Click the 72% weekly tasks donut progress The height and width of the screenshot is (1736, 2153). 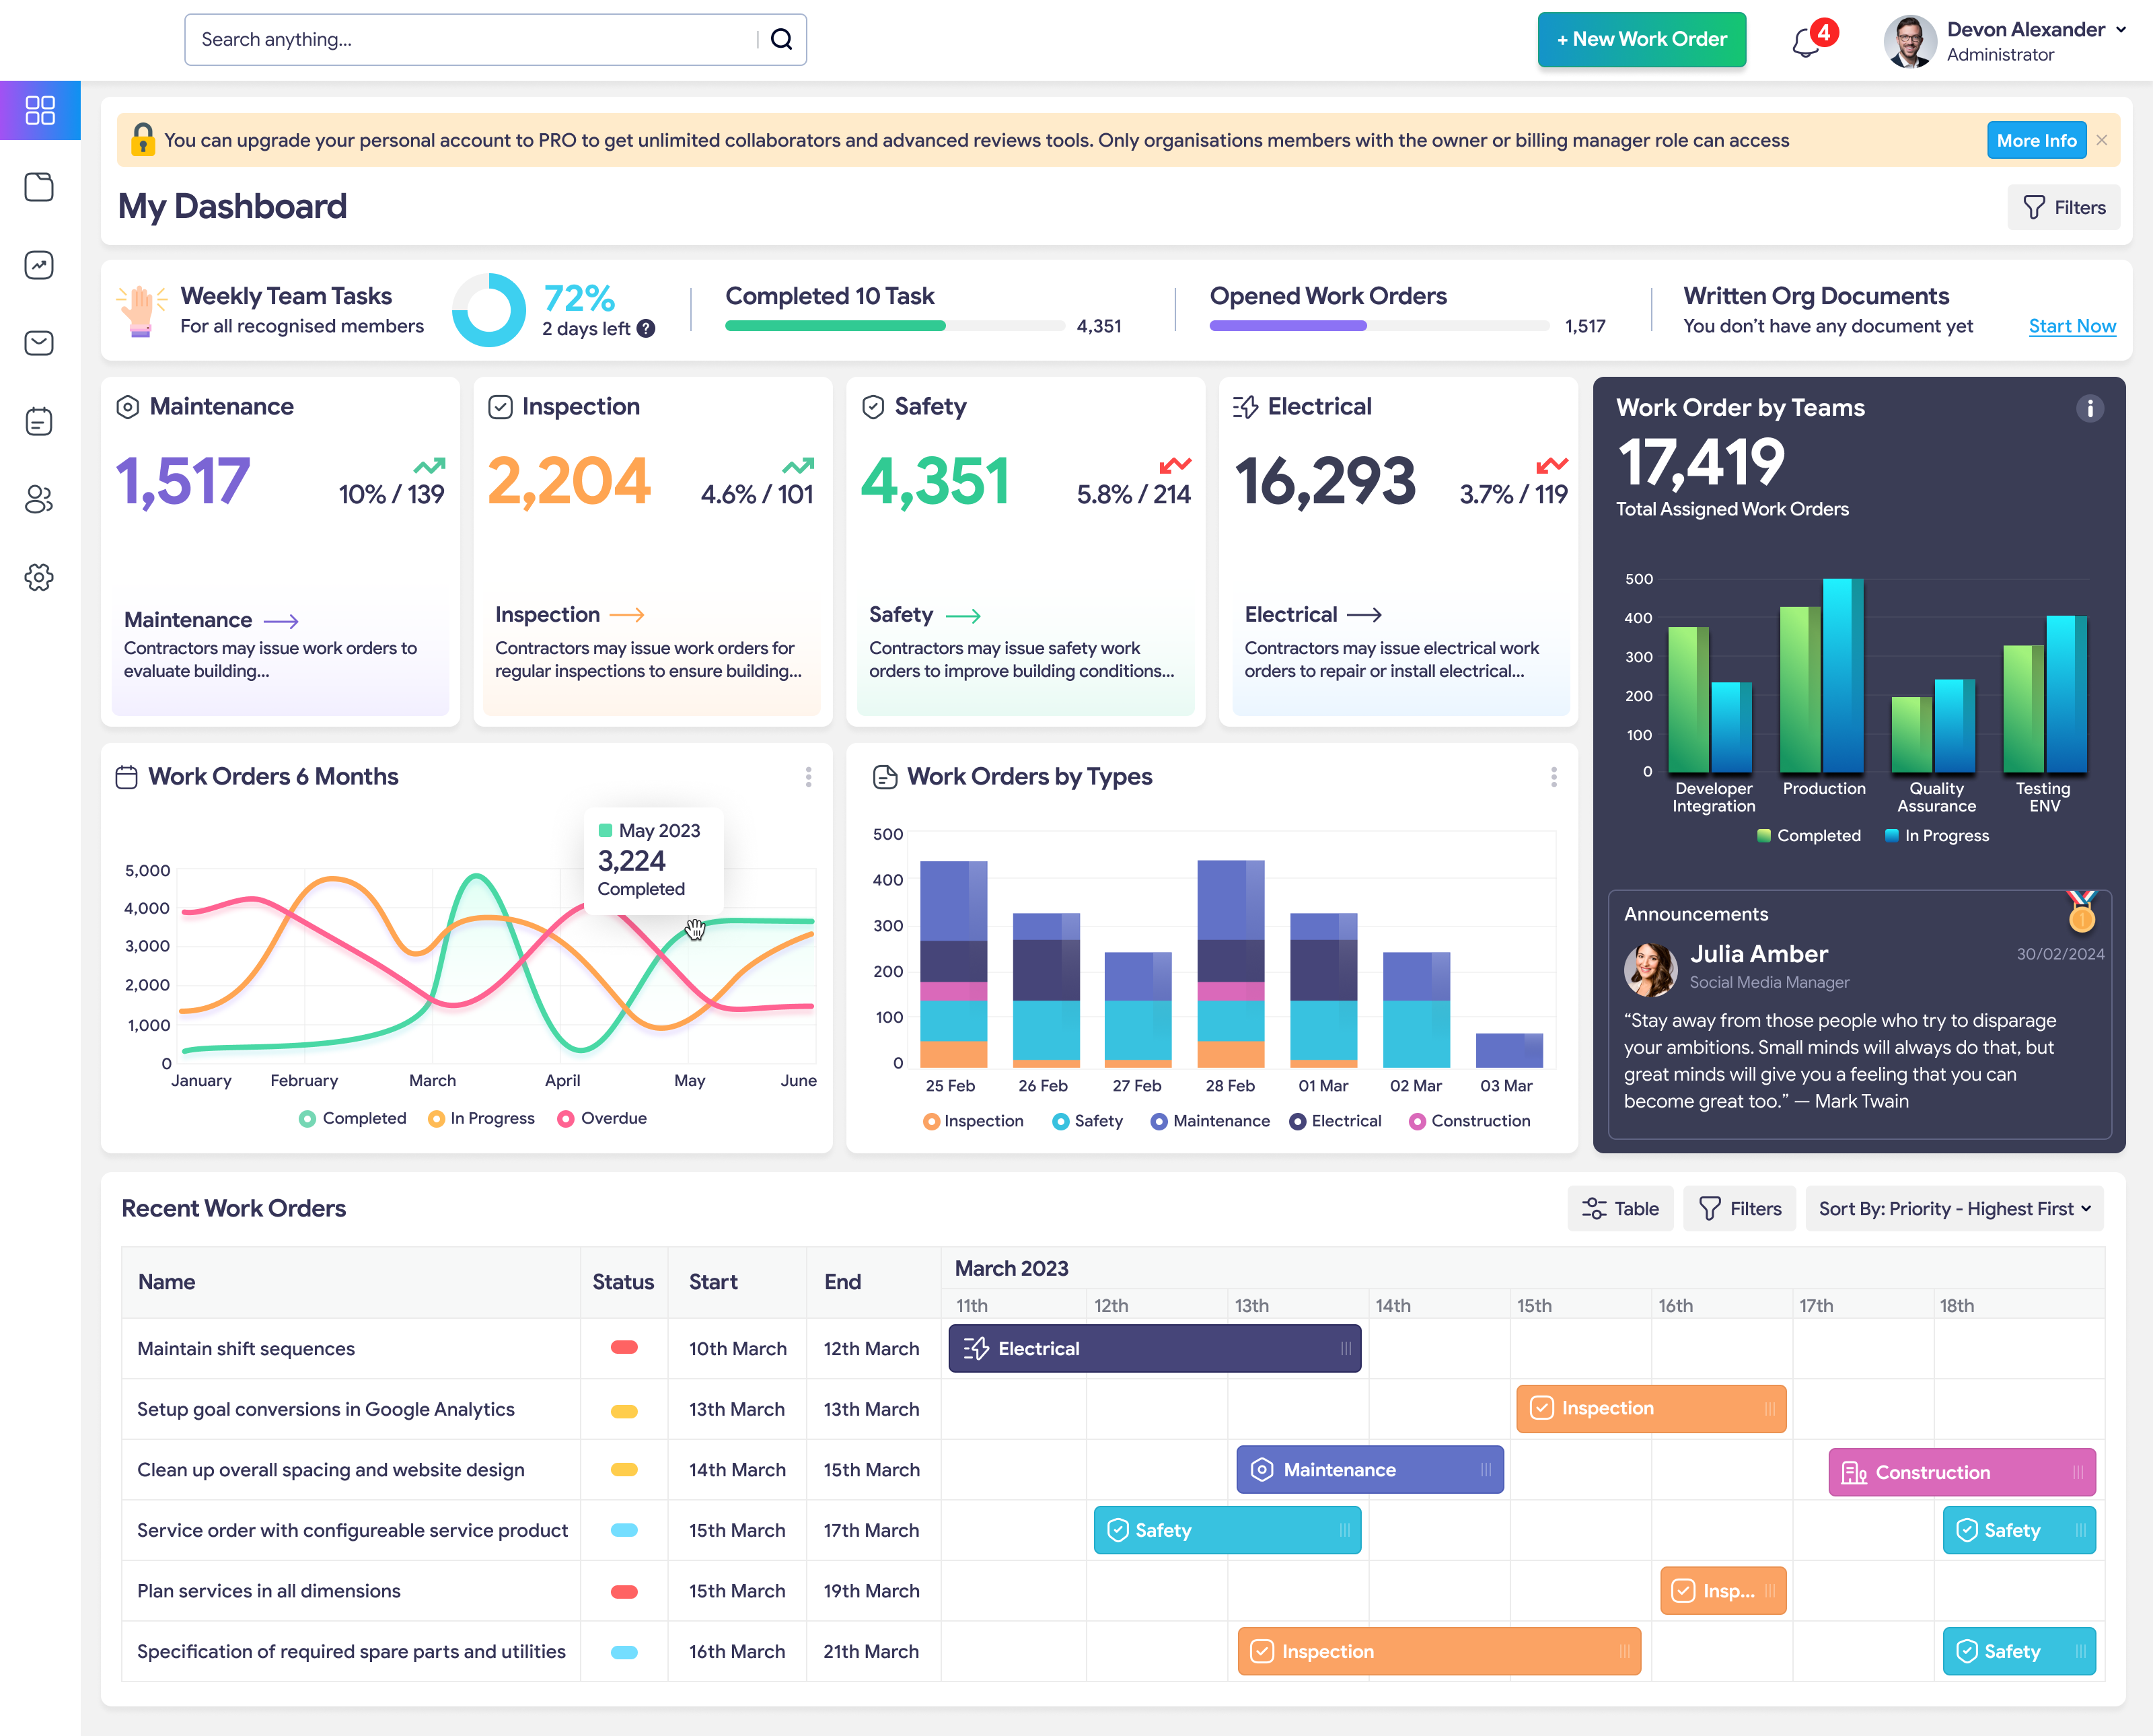(x=489, y=310)
